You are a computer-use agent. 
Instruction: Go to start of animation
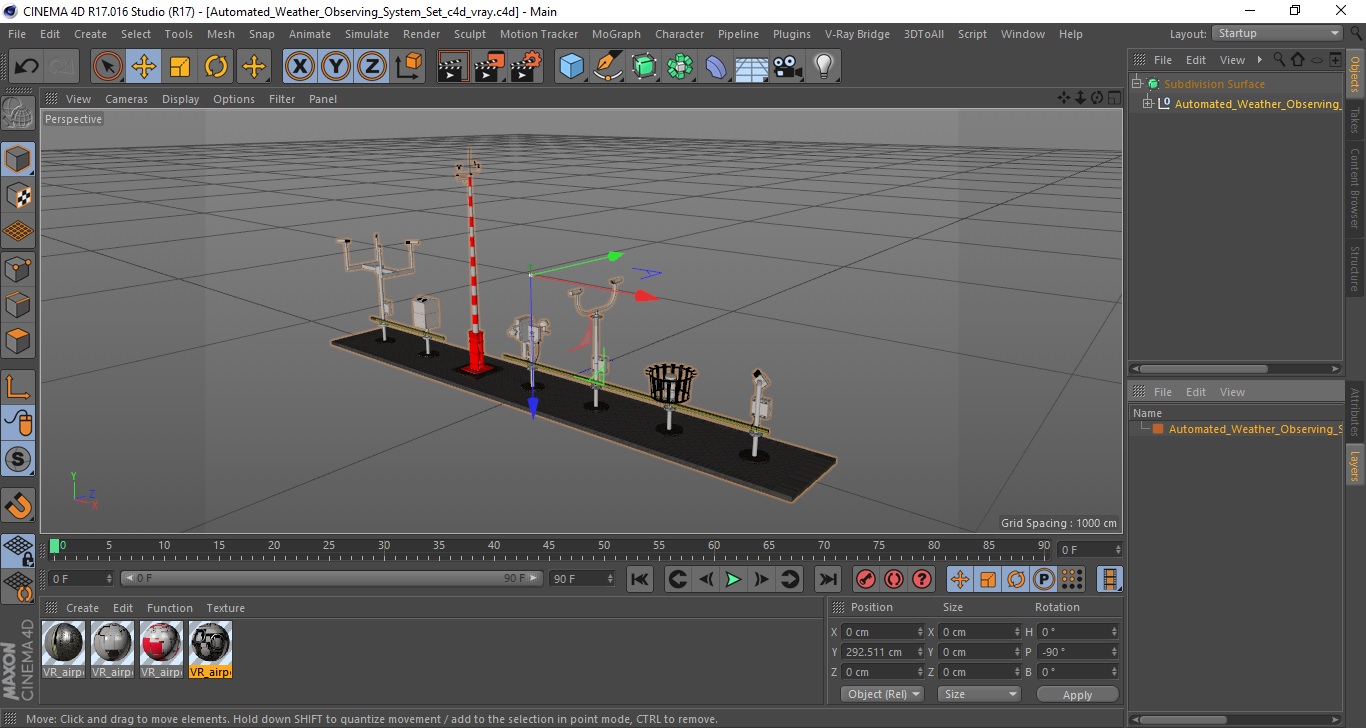pos(640,579)
